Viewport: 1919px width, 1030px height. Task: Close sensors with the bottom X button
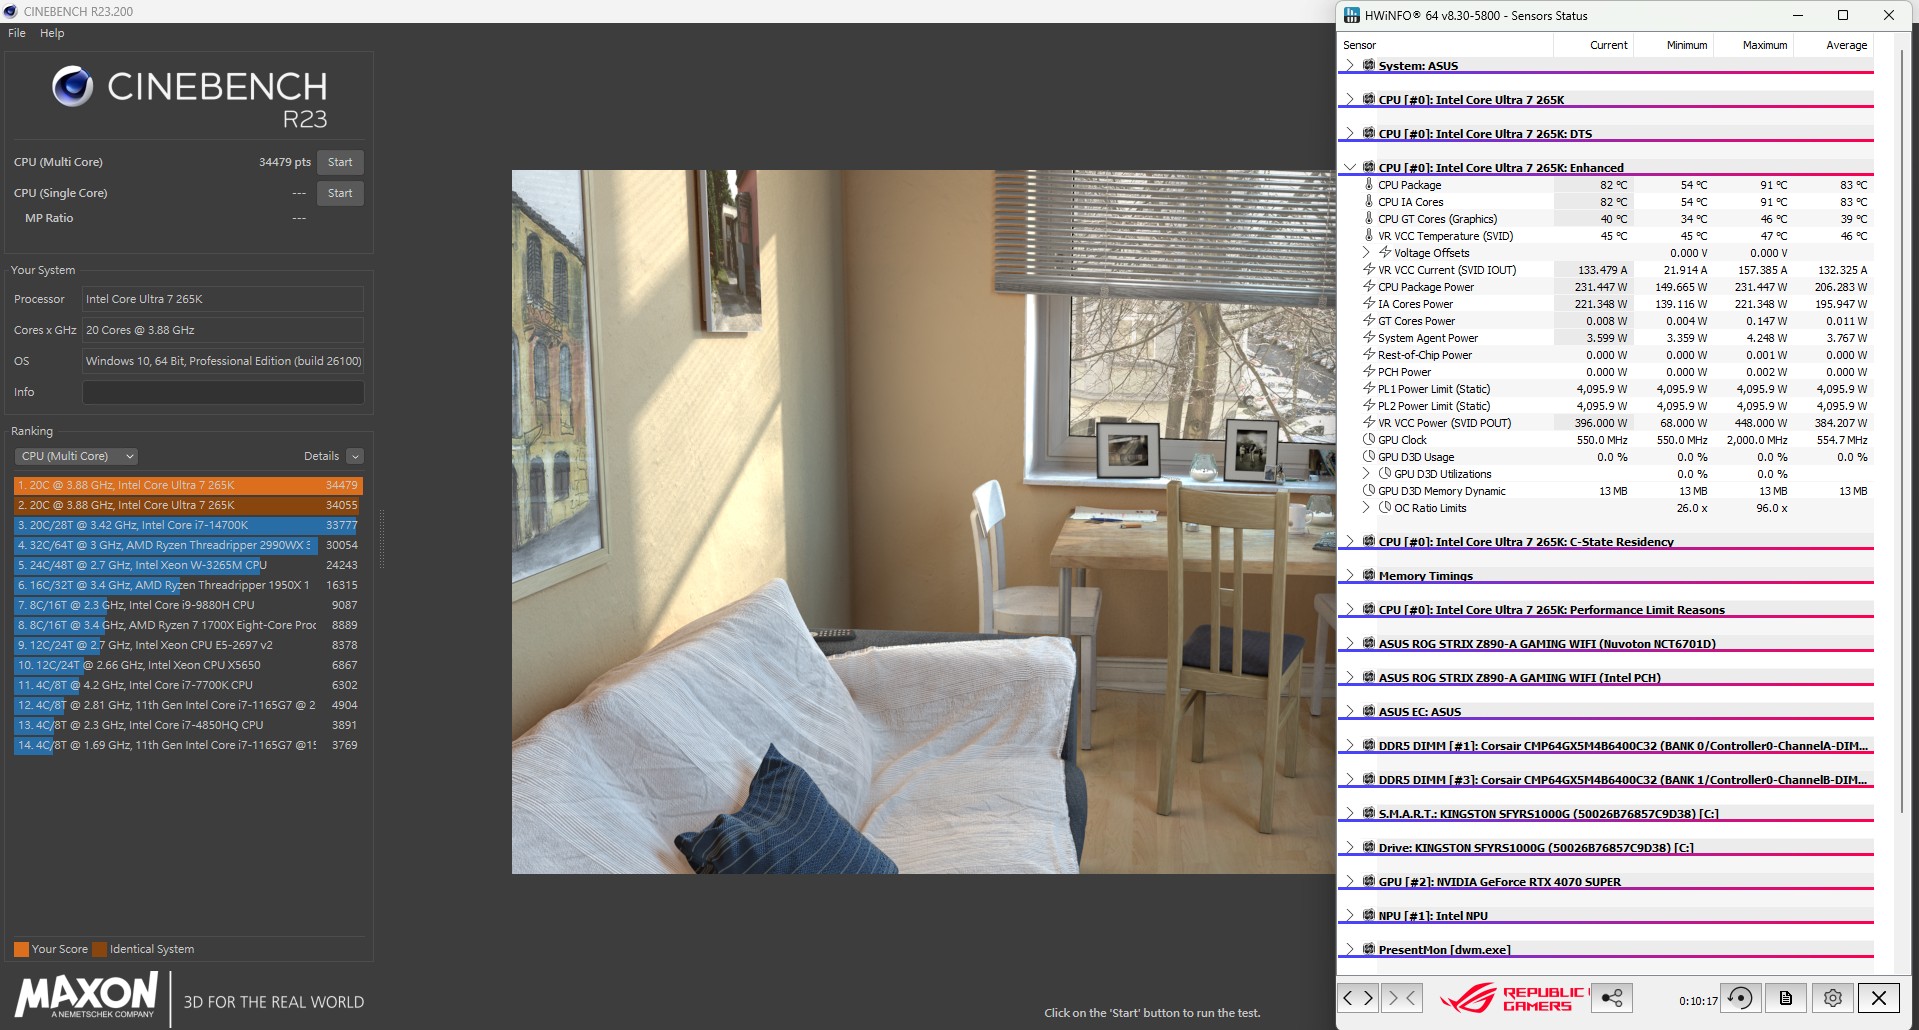(x=1879, y=998)
